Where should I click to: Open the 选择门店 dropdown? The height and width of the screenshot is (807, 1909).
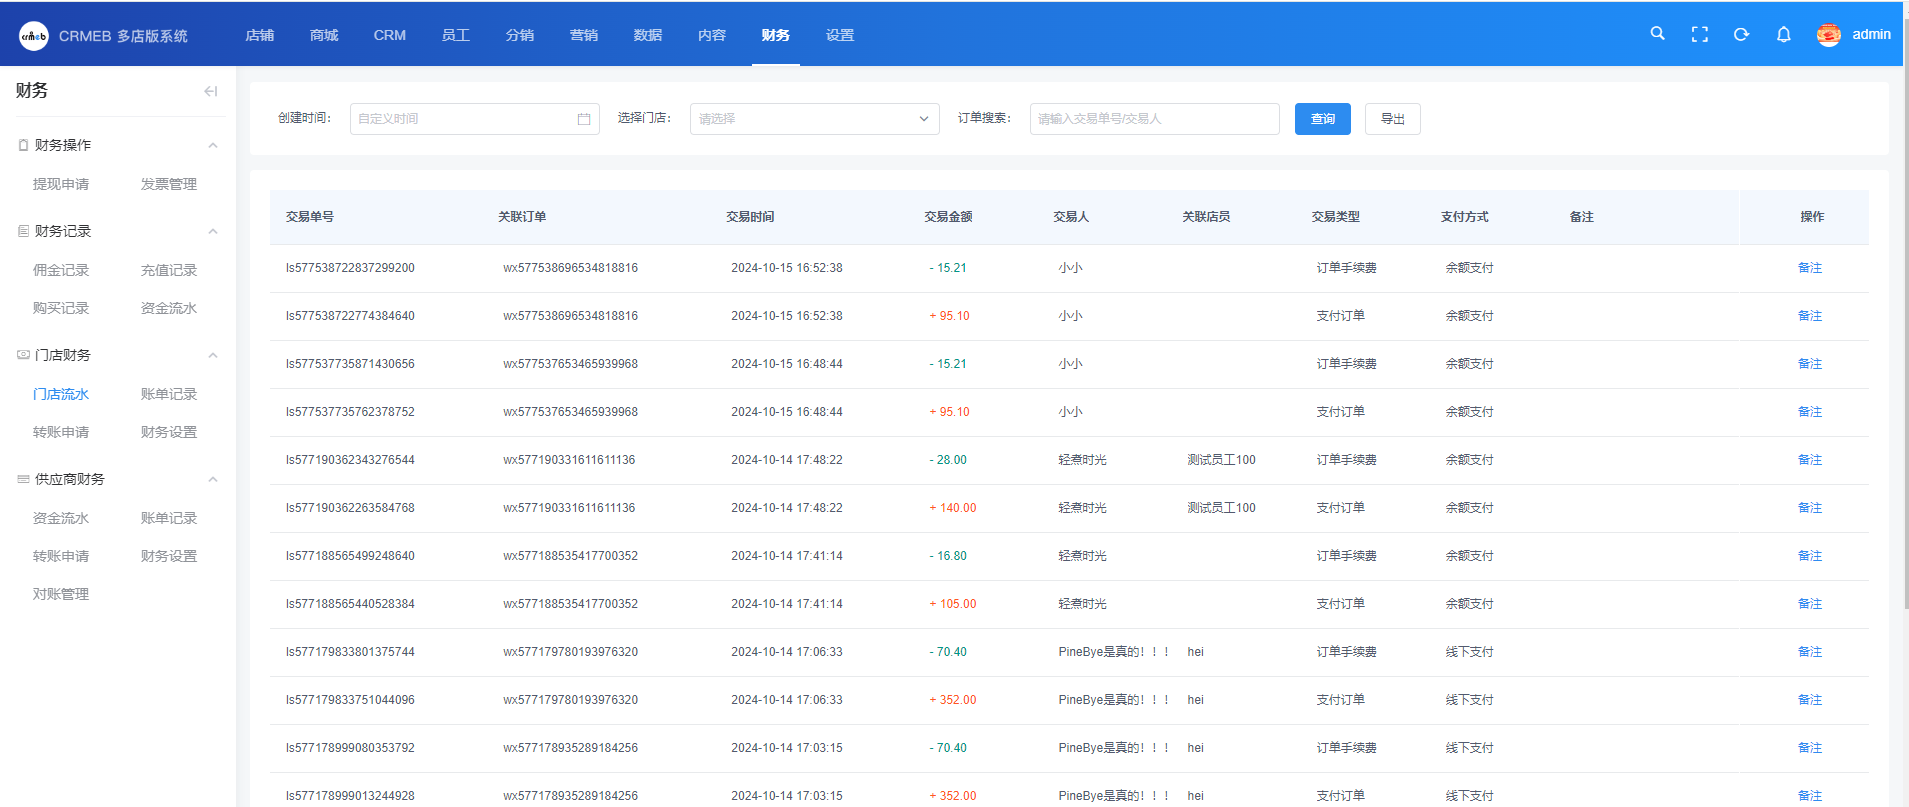[x=814, y=119]
